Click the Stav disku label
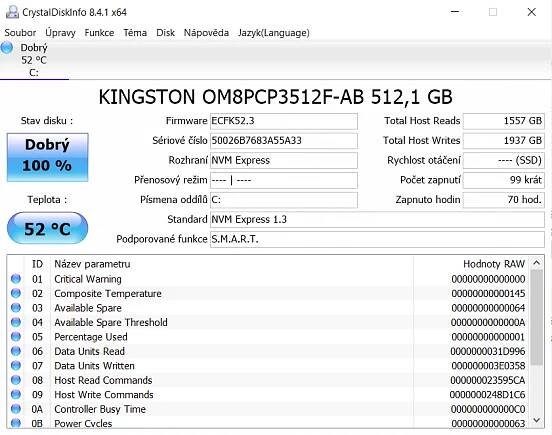Image resolution: width=552 pixels, height=435 pixels. pyautogui.click(x=47, y=121)
